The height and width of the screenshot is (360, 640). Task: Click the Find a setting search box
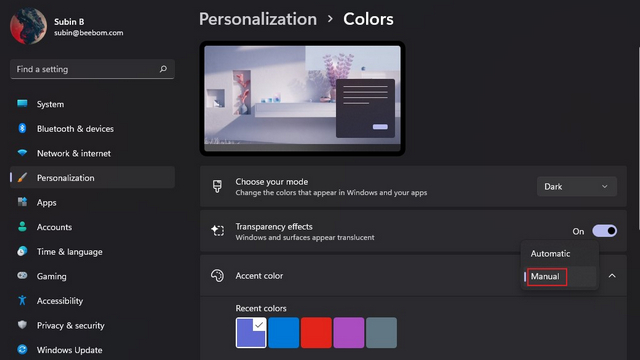click(x=92, y=69)
